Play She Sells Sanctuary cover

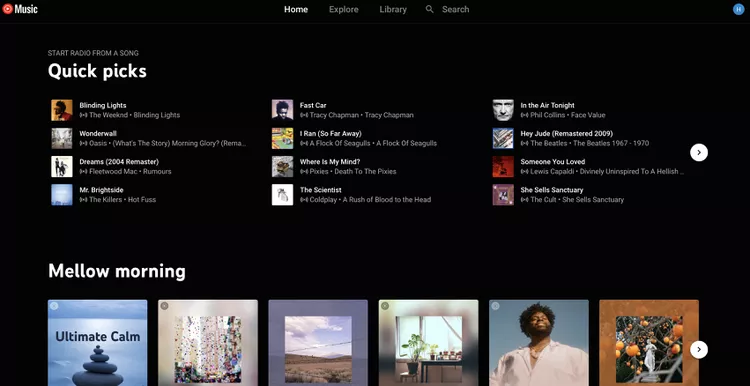503,195
